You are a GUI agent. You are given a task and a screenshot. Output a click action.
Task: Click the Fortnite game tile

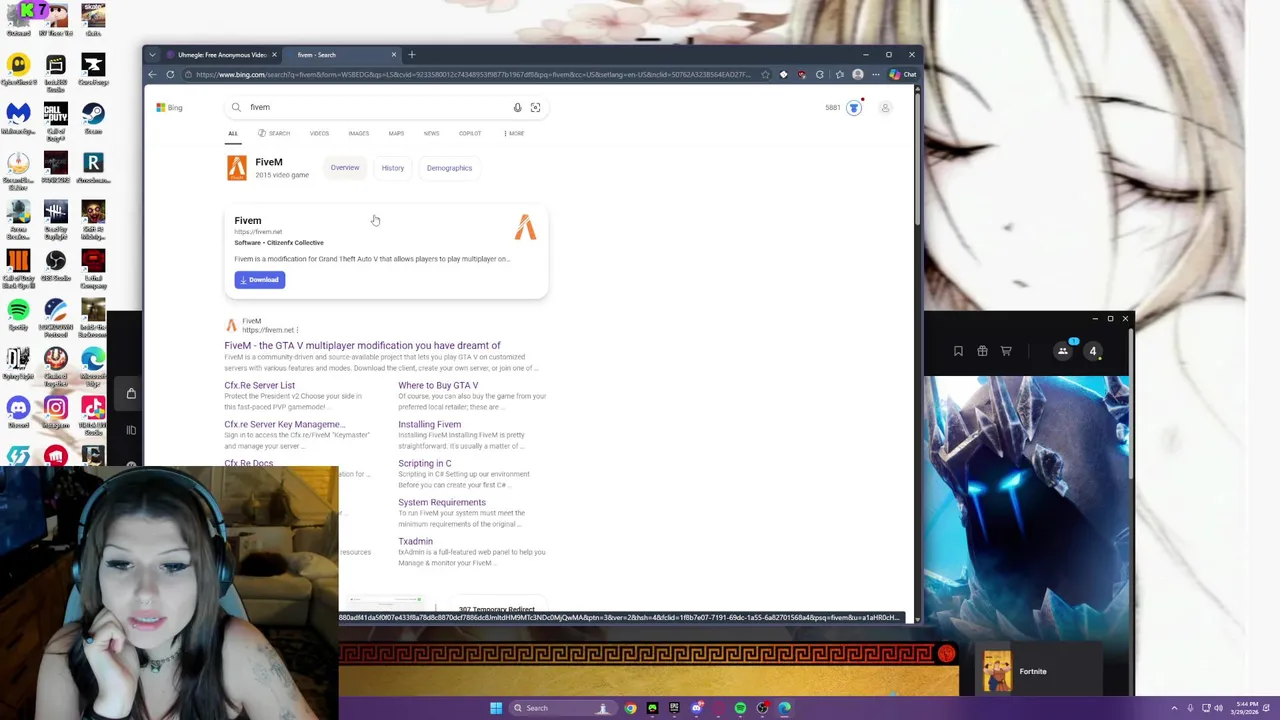coord(1040,671)
